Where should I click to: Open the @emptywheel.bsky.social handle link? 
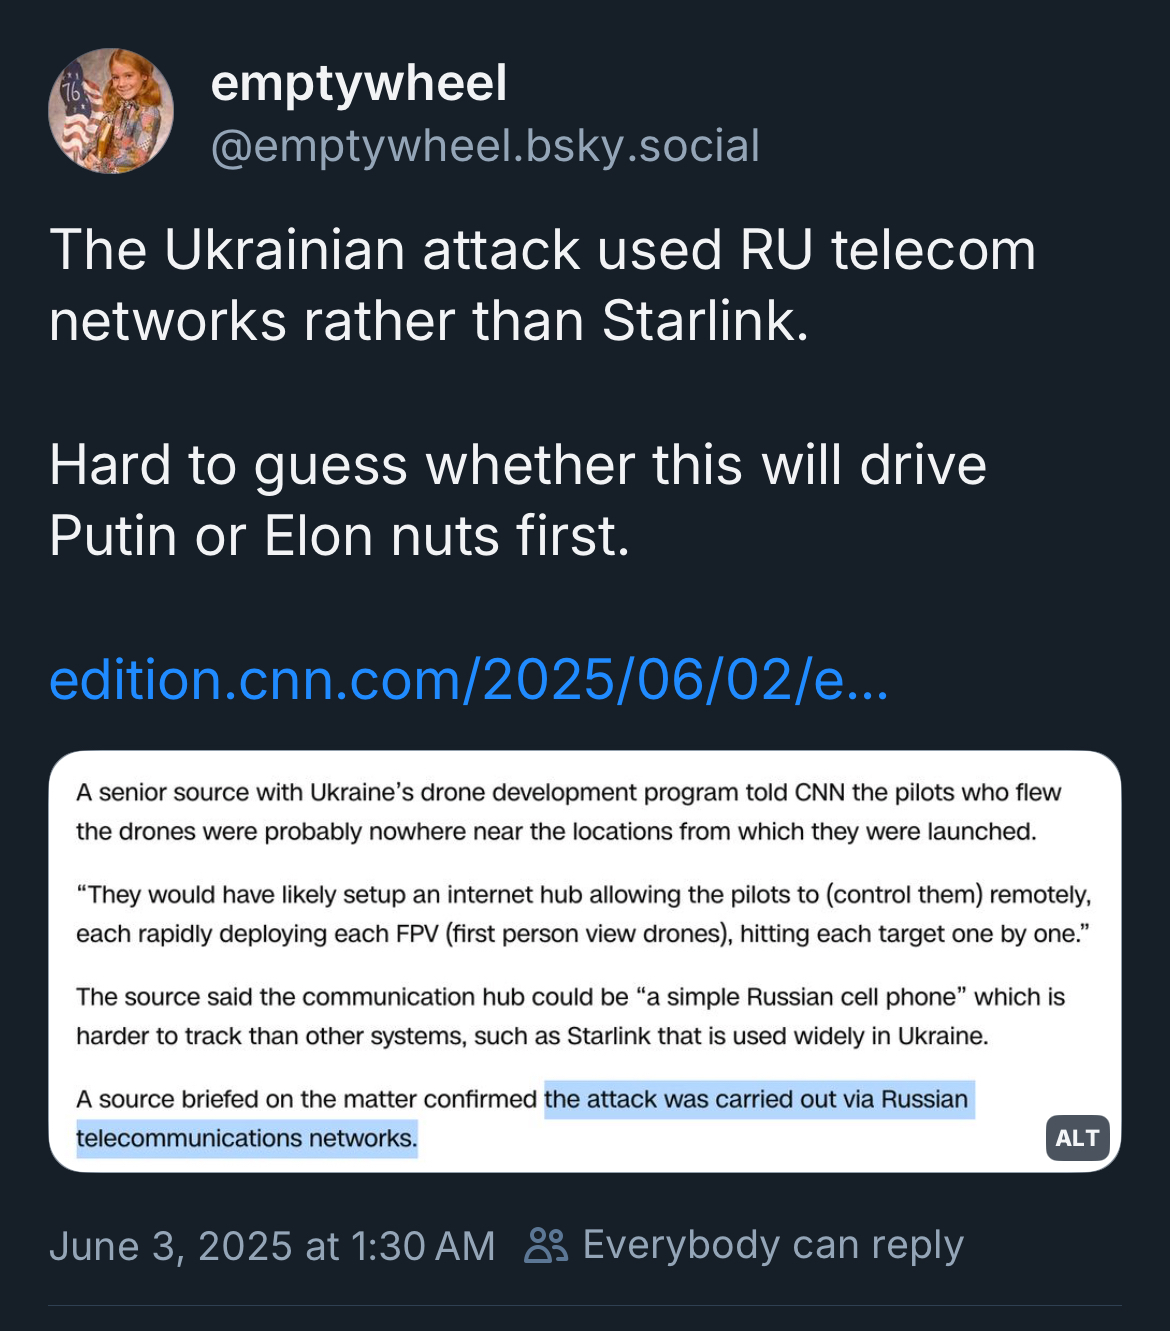485,146
